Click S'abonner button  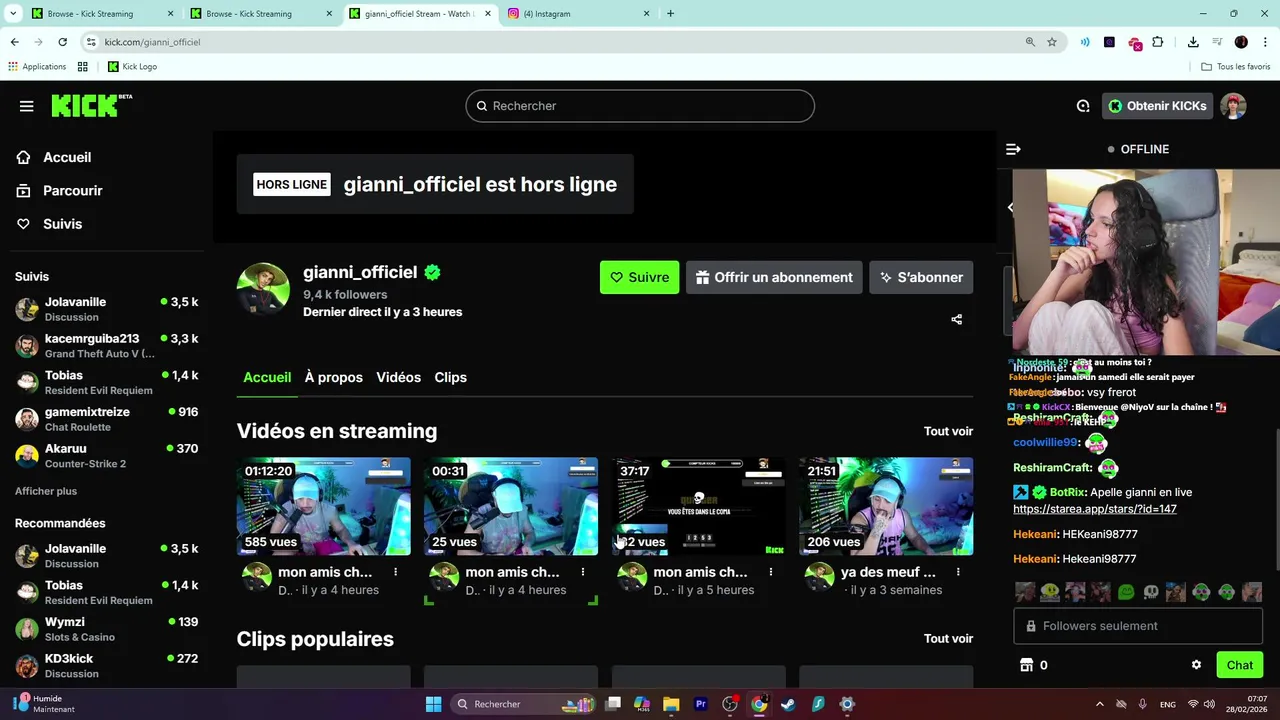(x=921, y=277)
